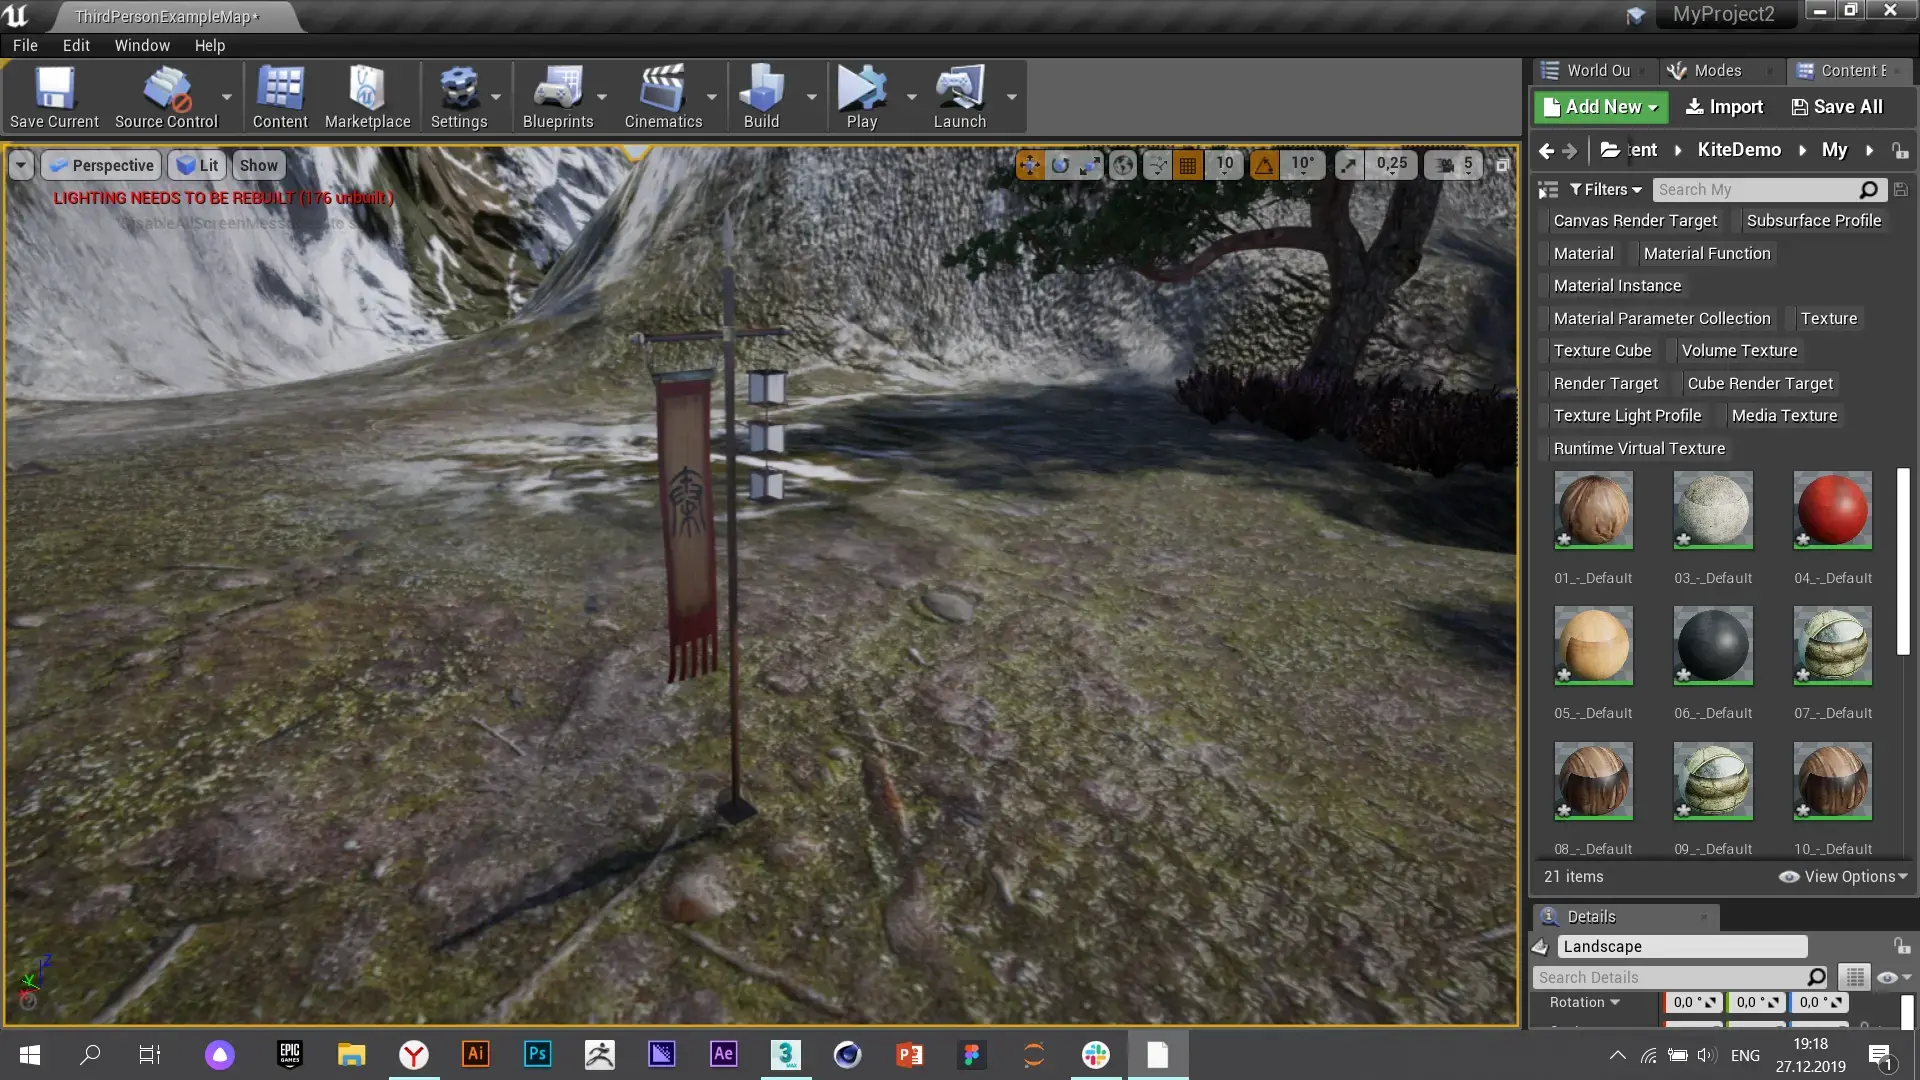The width and height of the screenshot is (1920, 1080).
Task: Toggle the grid snapping button
Action: [x=1188, y=165]
